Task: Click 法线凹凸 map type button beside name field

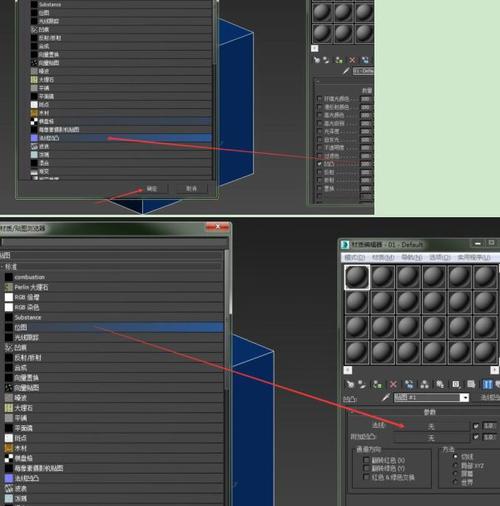Action: [x=490, y=397]
